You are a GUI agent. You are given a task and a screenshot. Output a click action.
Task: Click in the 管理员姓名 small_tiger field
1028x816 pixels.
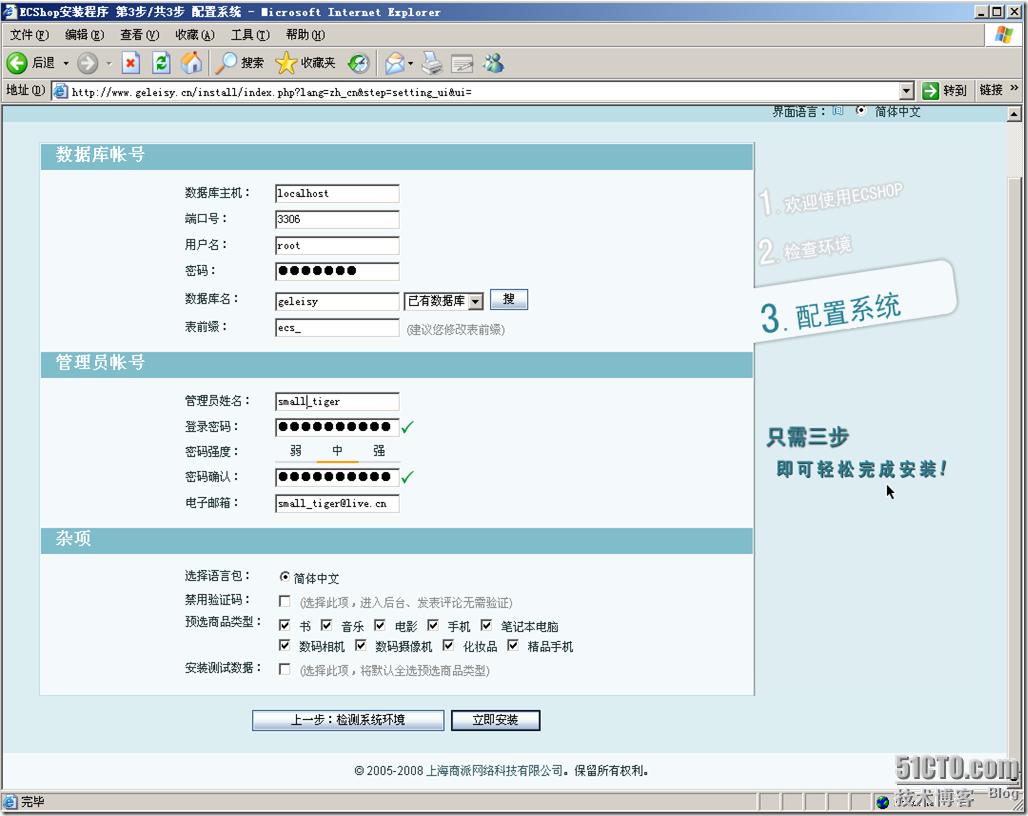(x=337, y=401)
